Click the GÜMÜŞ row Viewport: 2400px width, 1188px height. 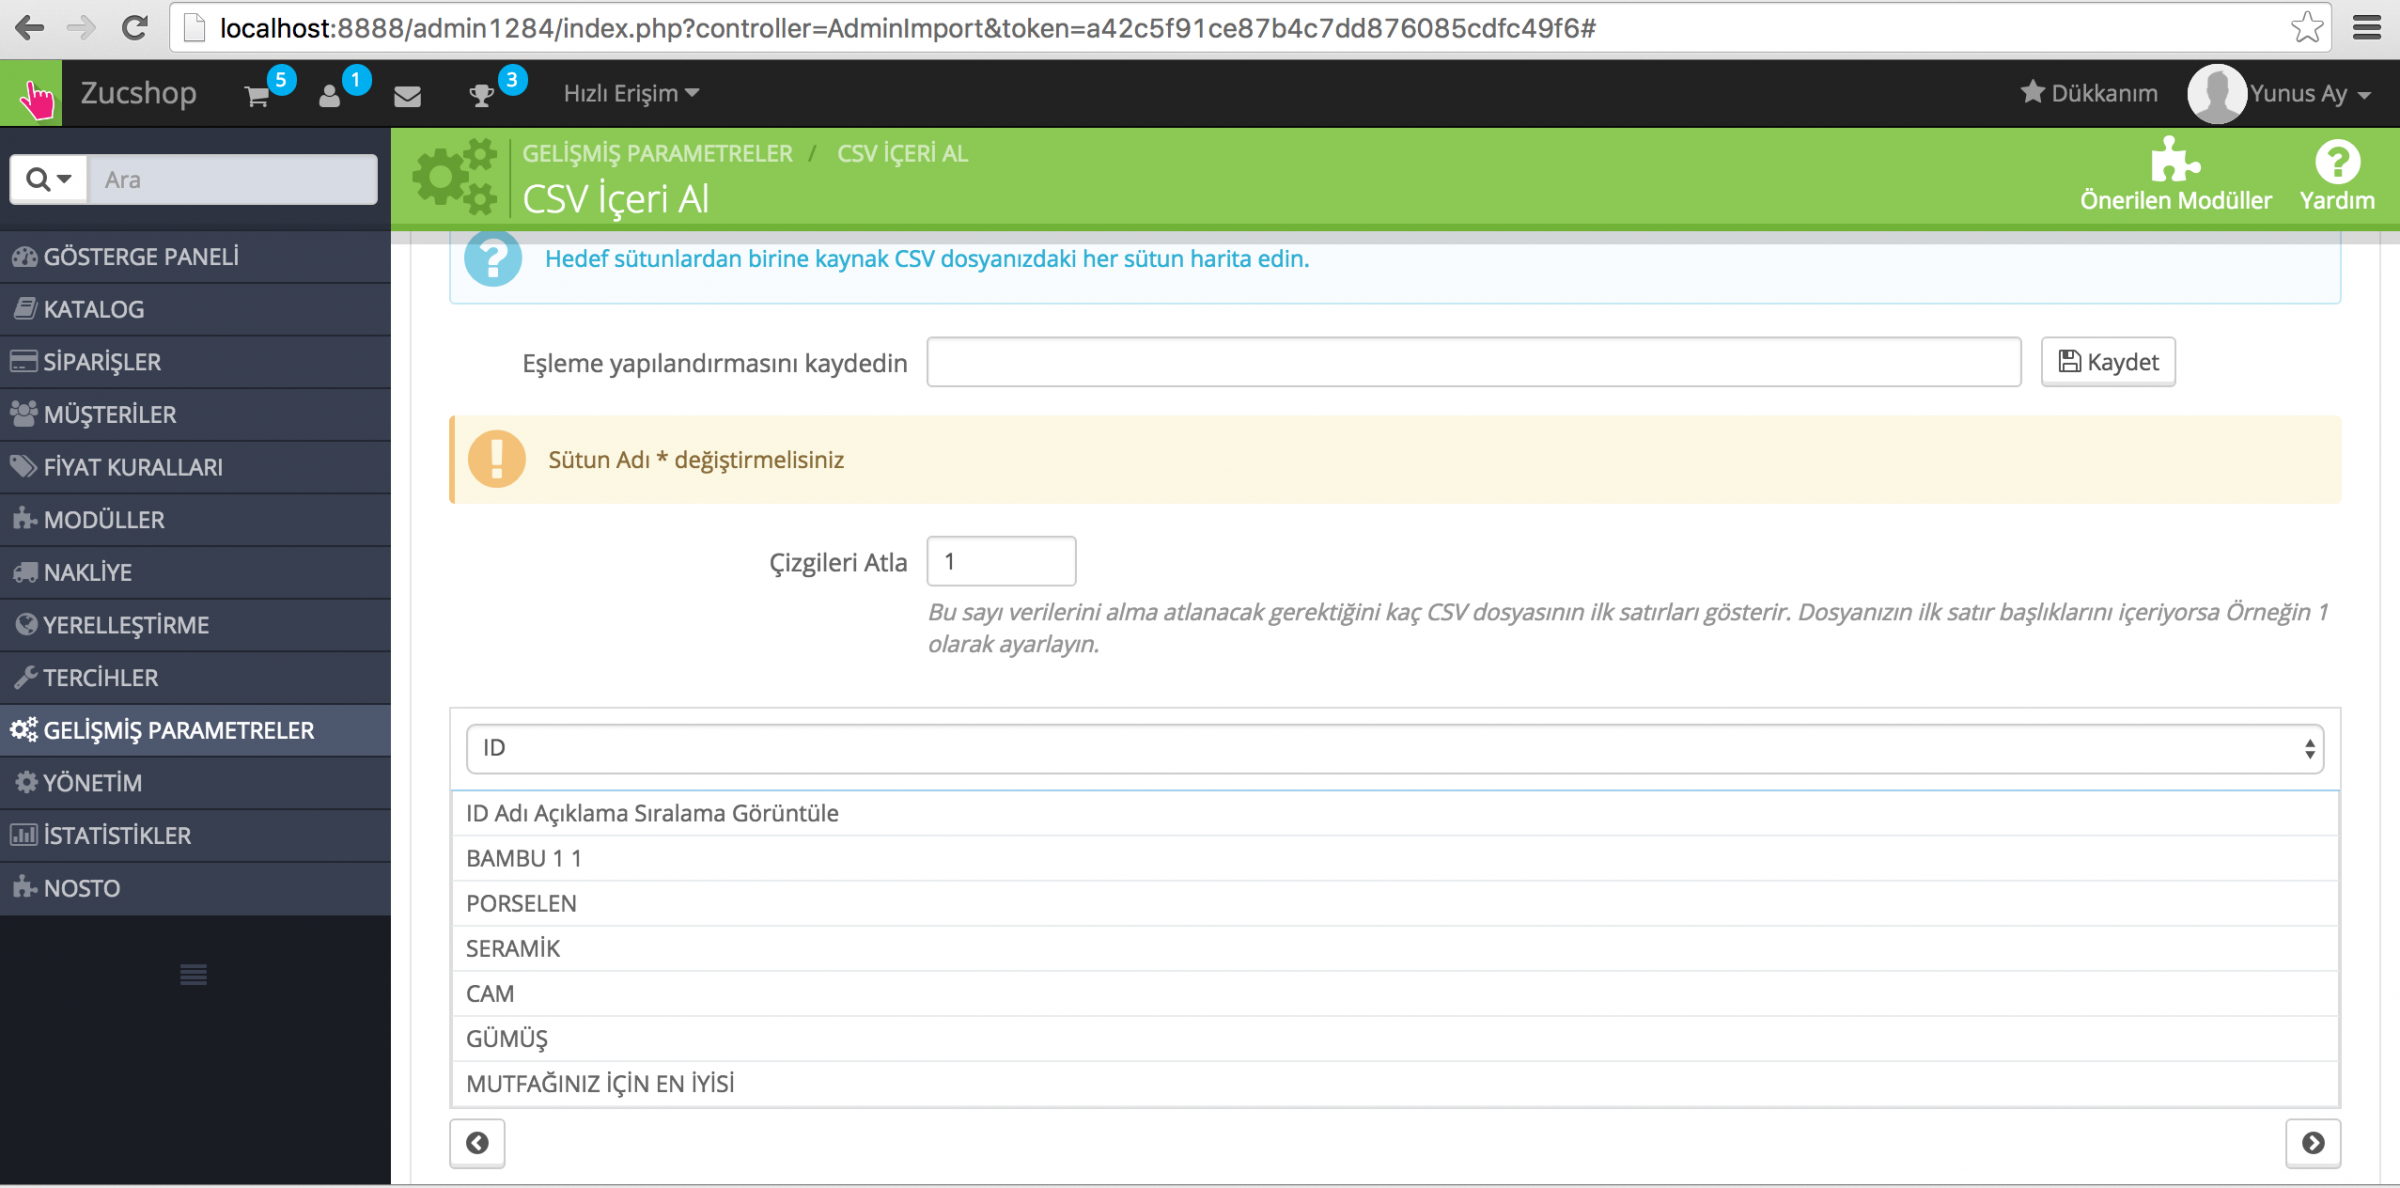[1395, 1038]
